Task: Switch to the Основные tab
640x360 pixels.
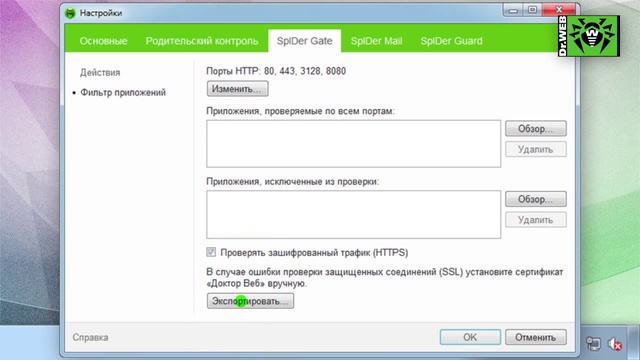Action: [x=103, y=41]
